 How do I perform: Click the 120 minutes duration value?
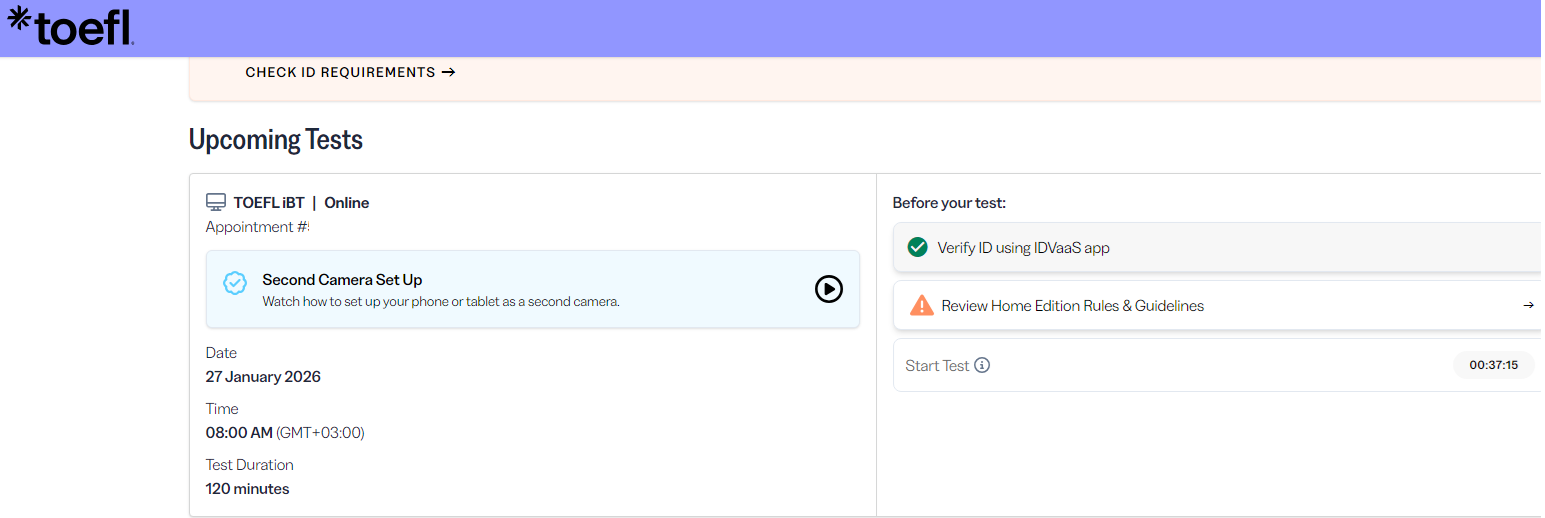(247, 489)
